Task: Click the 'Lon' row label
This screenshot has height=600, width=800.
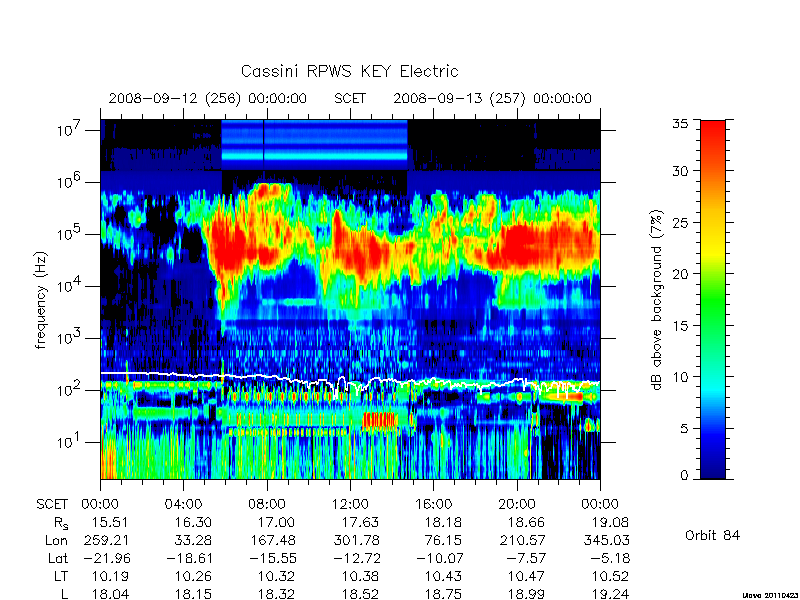Action: [57, 540]
